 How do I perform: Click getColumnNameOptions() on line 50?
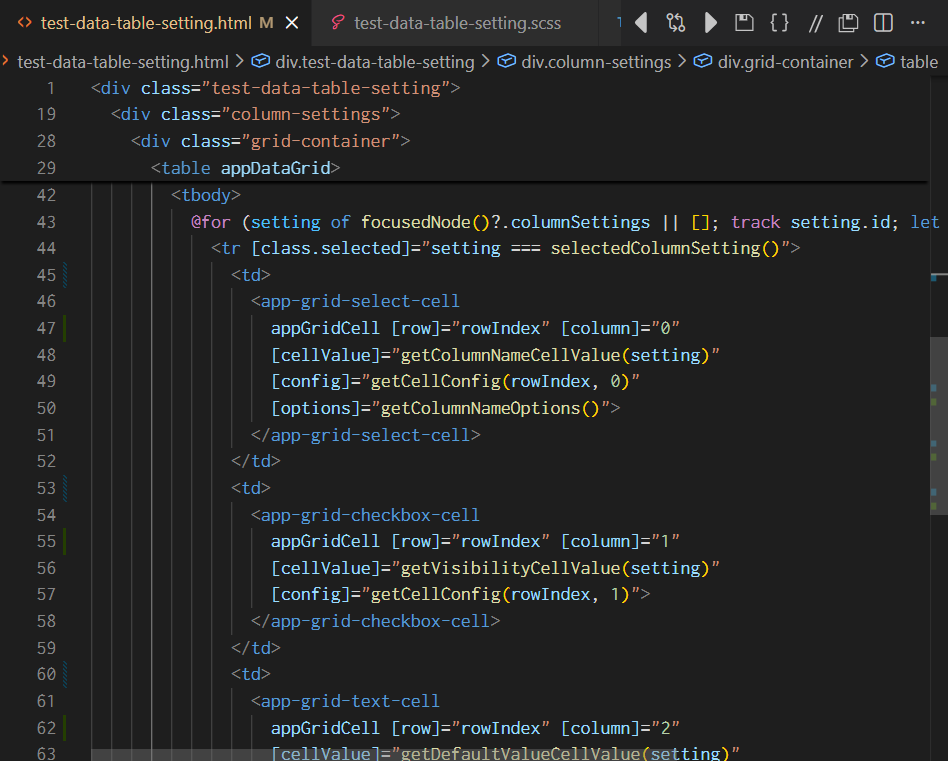(x=490, y=408)
